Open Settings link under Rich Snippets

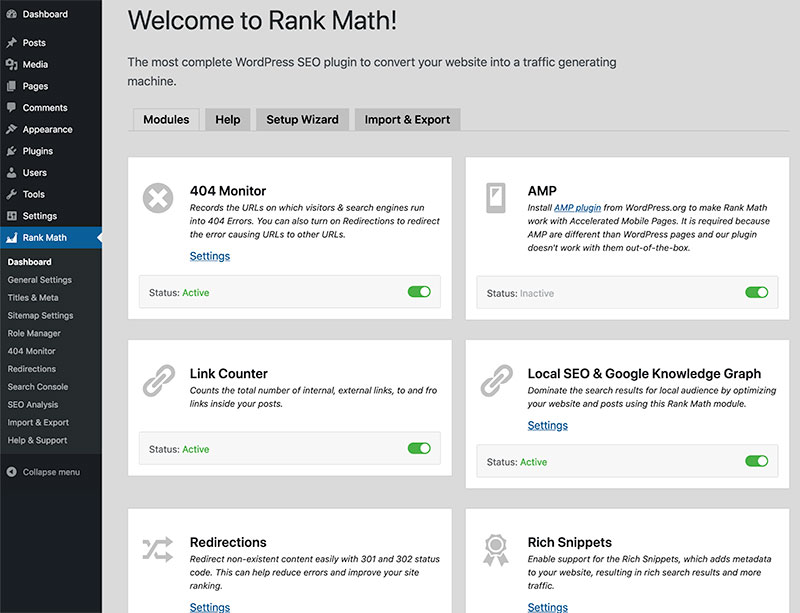coord(547,607)
